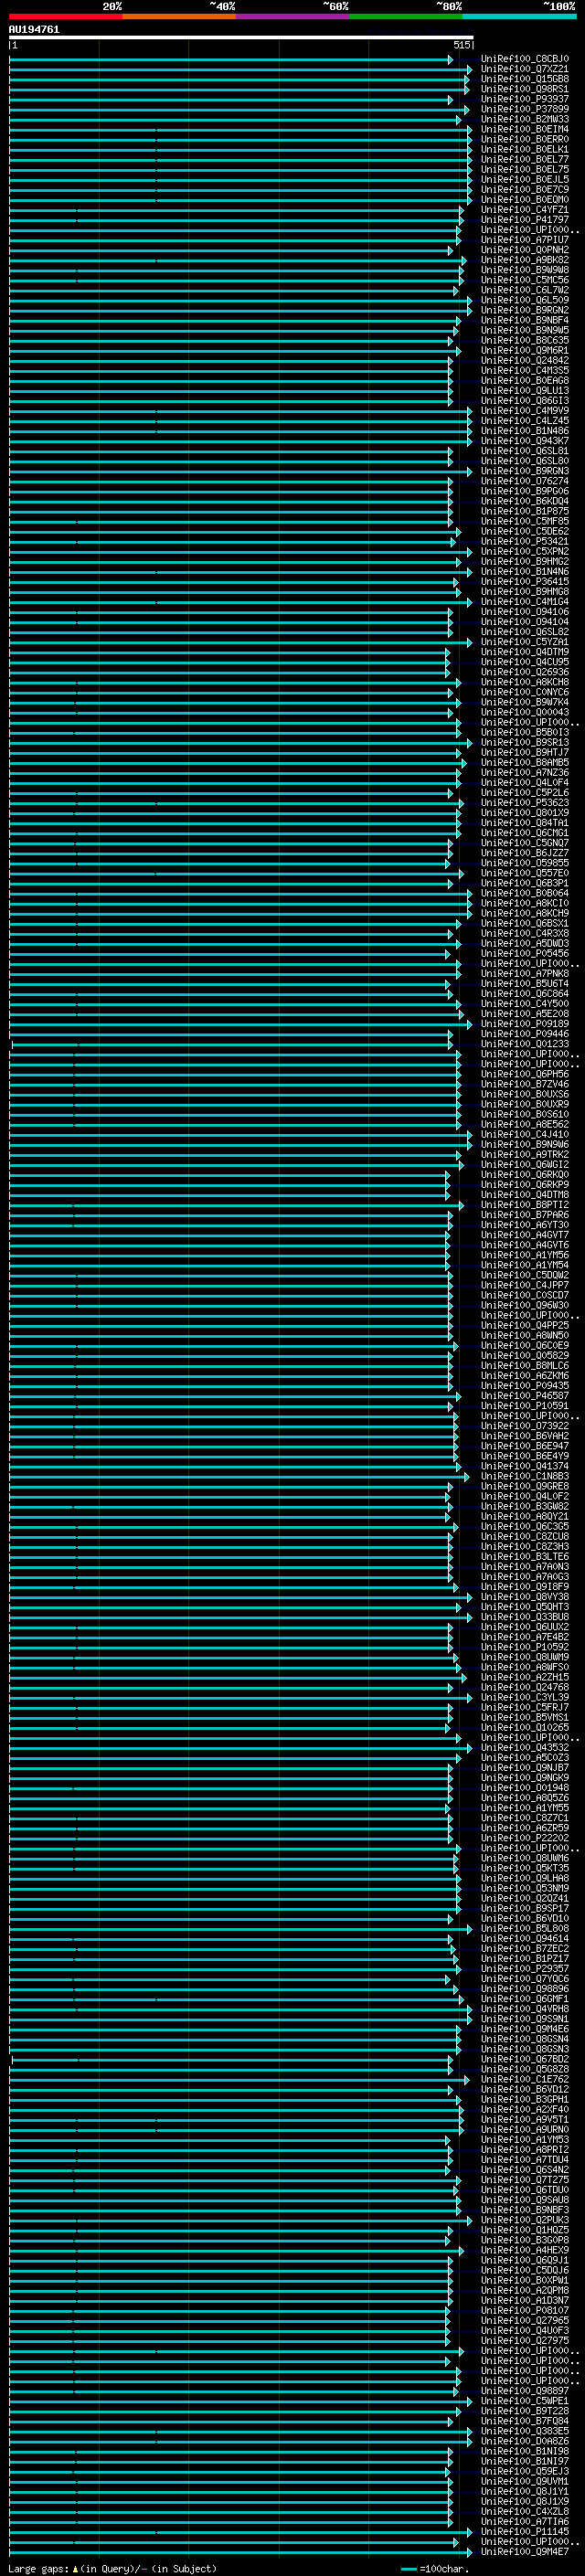This screenshot has height=2576, width=585.
Task: Select label UniRef100_B9RGN2
Action: pos(525,310)
